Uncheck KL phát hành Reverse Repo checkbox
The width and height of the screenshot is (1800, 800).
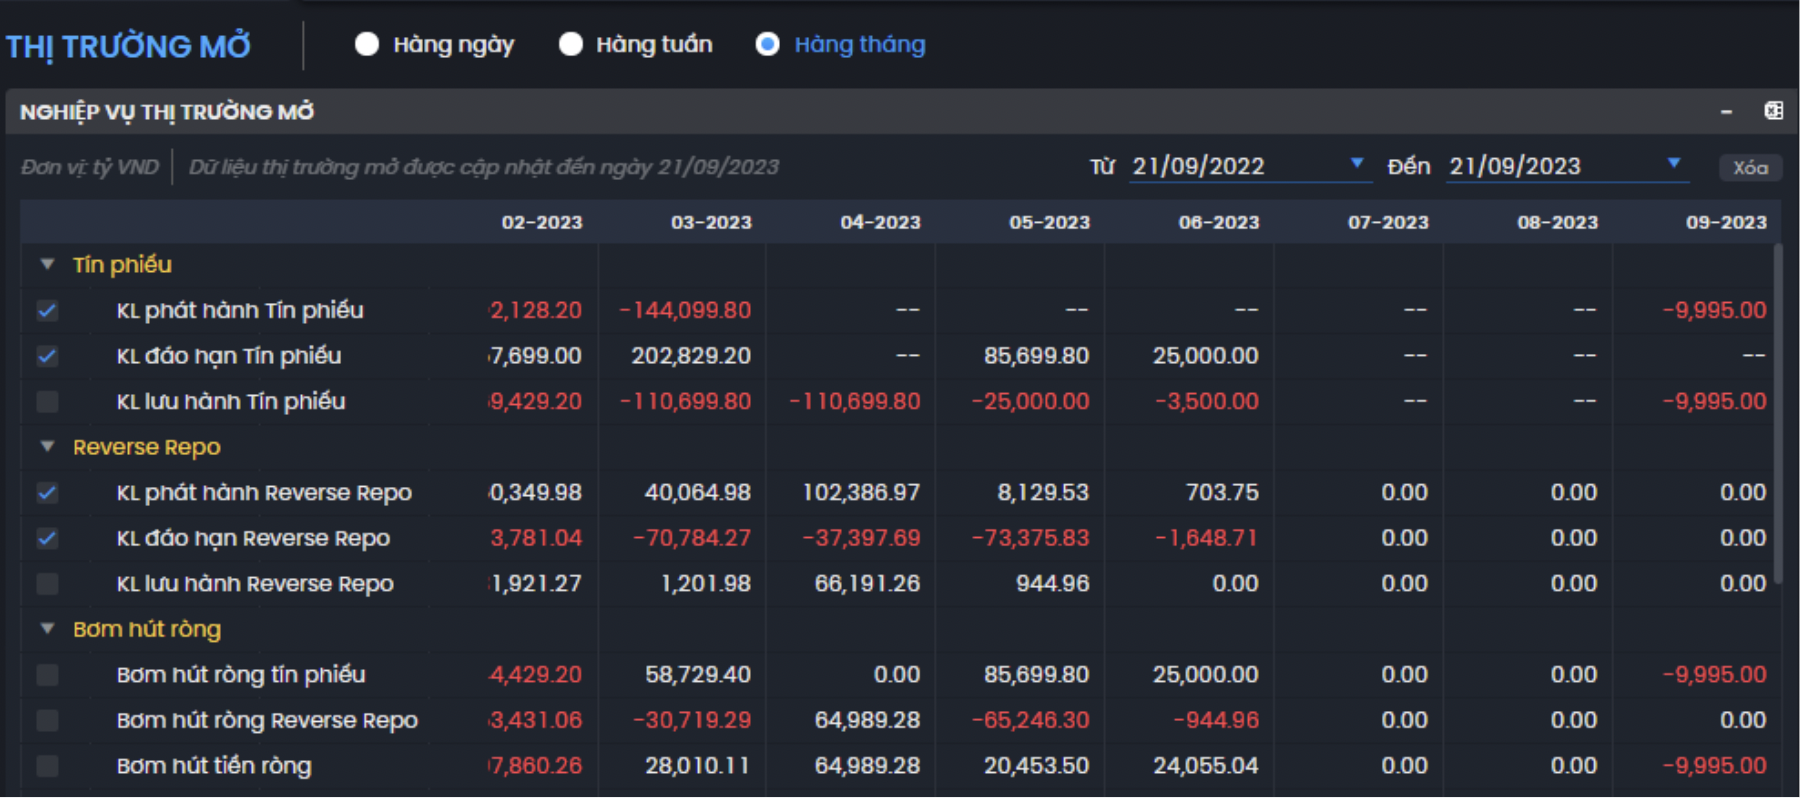47,493
